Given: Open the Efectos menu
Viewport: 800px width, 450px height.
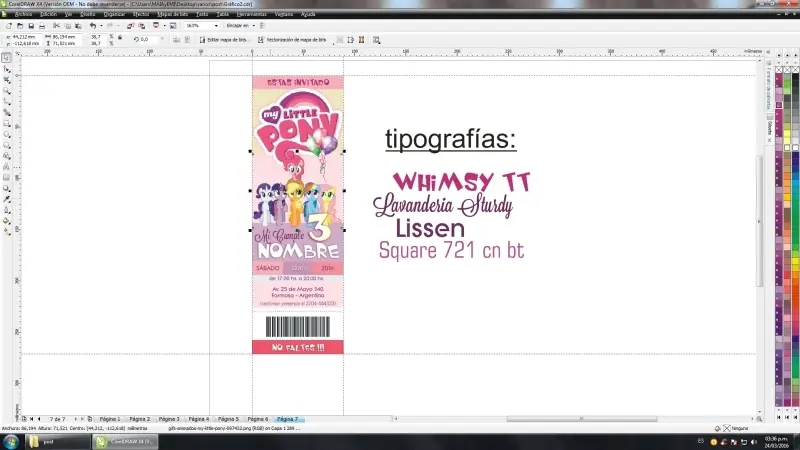Looking at the screenshot, I should pyautogui.click(x=141, y=14).
